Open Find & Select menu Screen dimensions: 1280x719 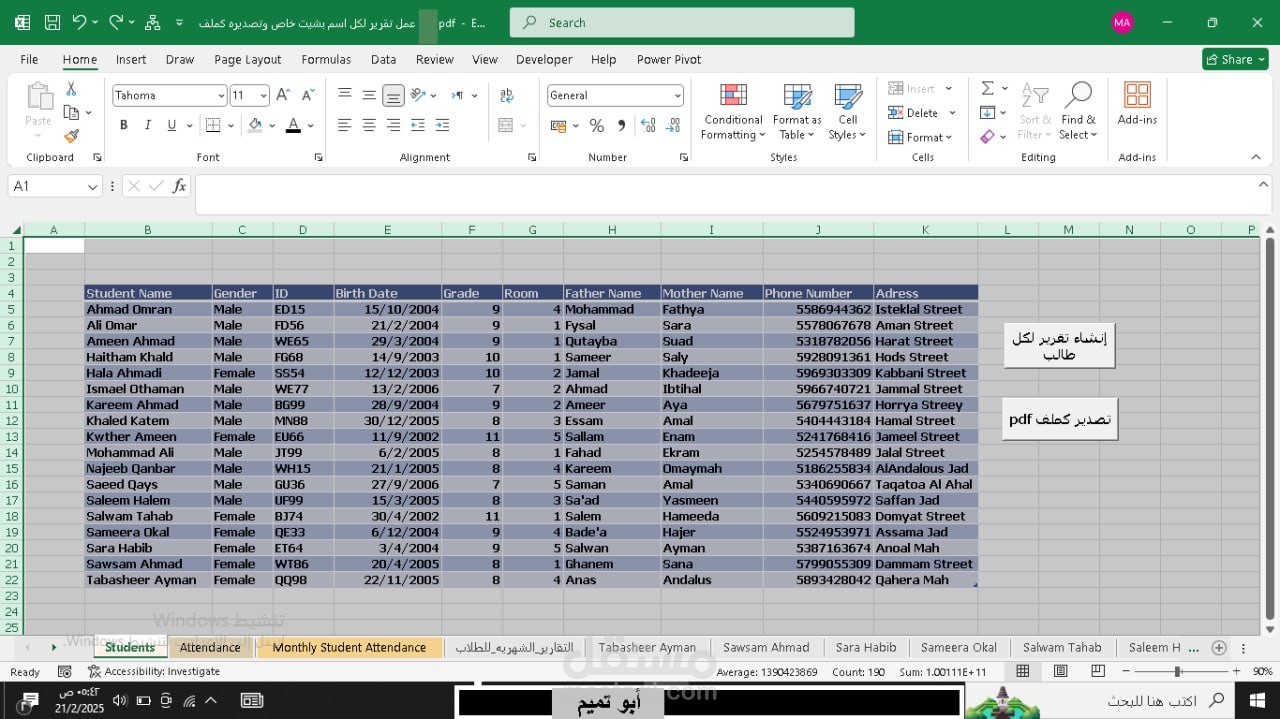pos(1078,112)
